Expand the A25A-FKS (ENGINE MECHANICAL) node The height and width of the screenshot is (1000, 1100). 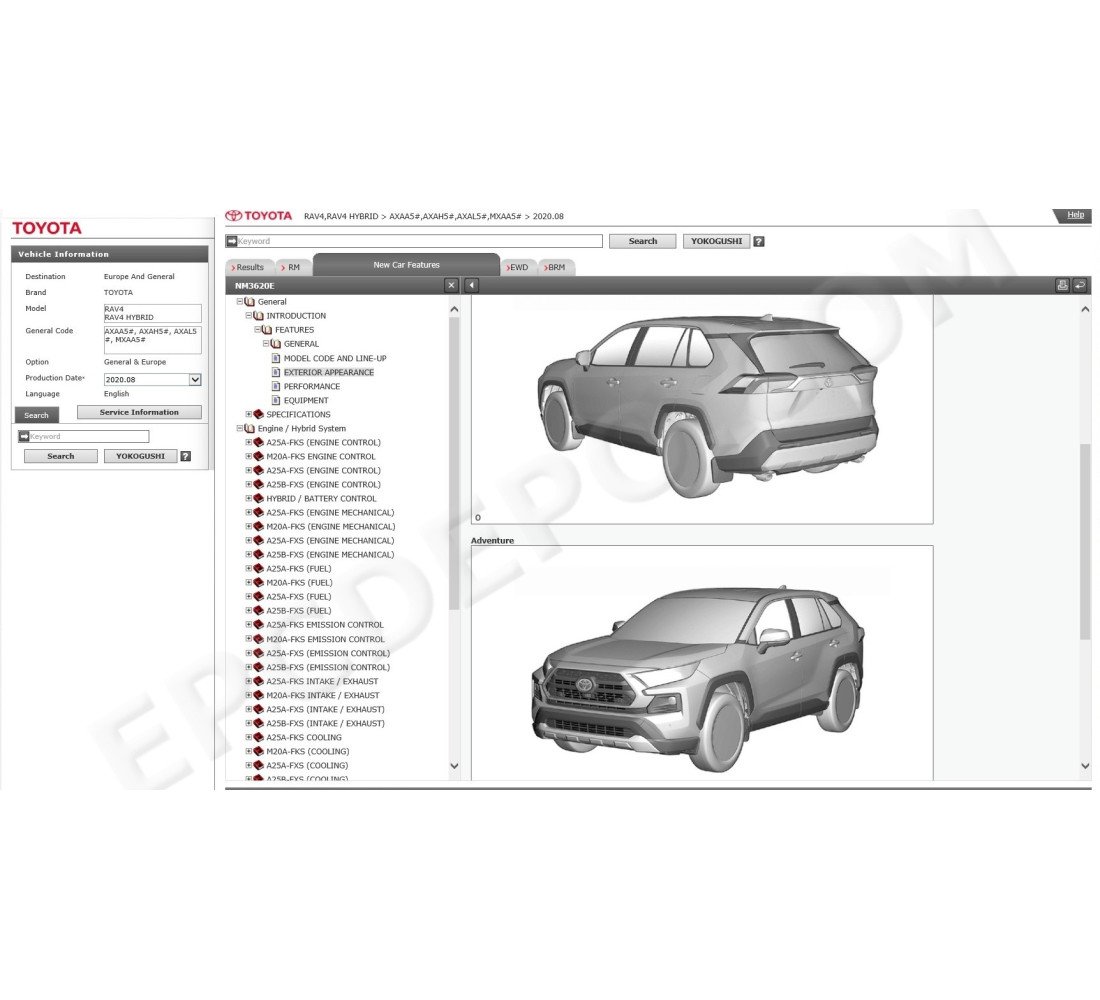pyautogui.click(x=248, y=512)
